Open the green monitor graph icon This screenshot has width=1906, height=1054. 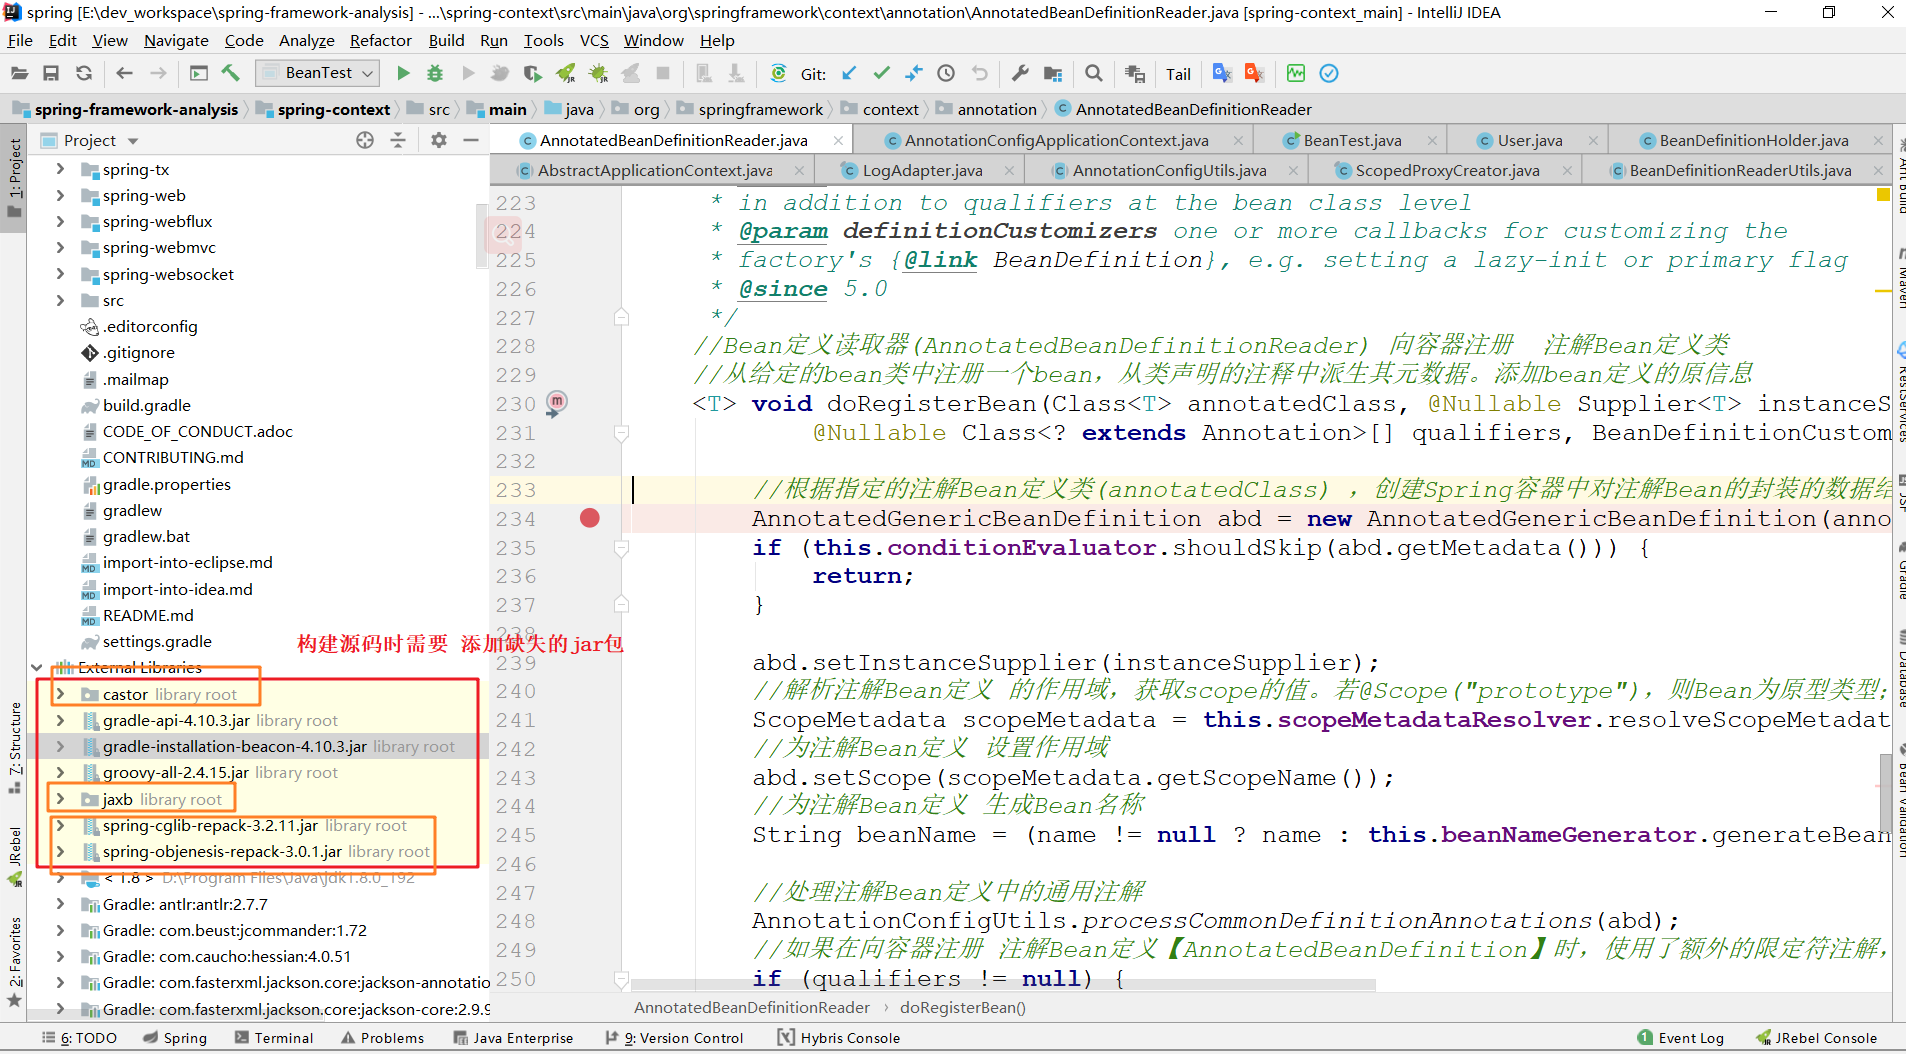(x=1296, y=73)
